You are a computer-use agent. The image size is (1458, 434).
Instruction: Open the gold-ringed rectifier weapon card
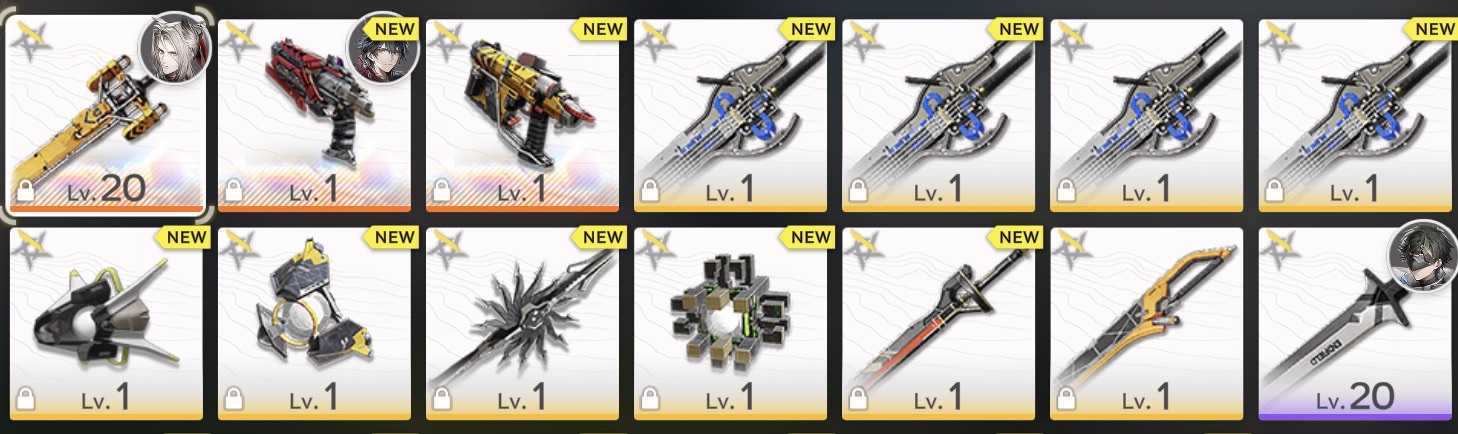314,323
